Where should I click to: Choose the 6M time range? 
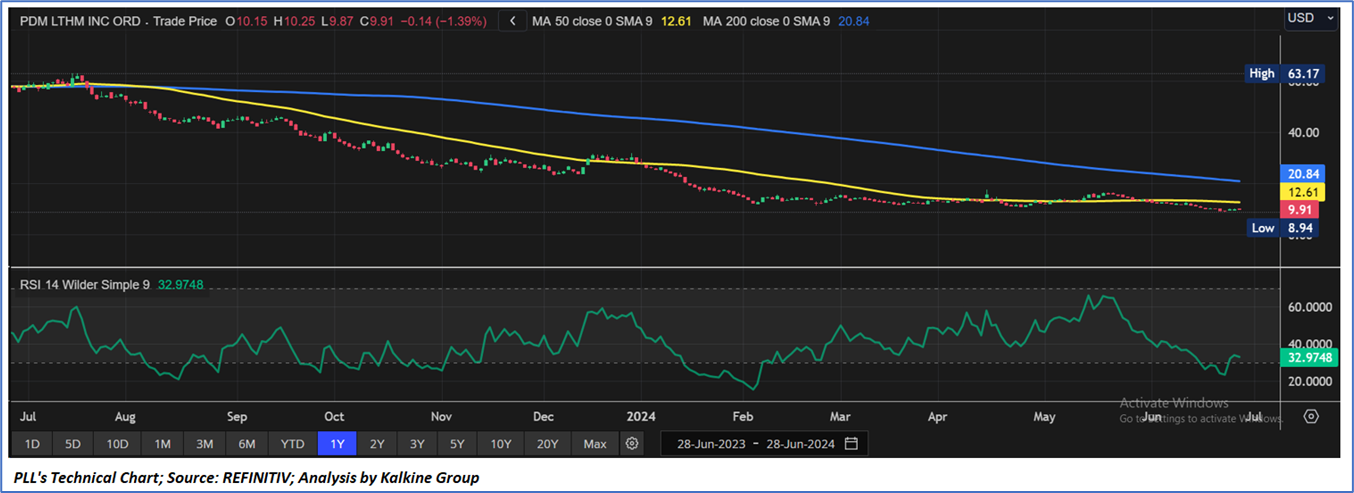coord(247,443)
